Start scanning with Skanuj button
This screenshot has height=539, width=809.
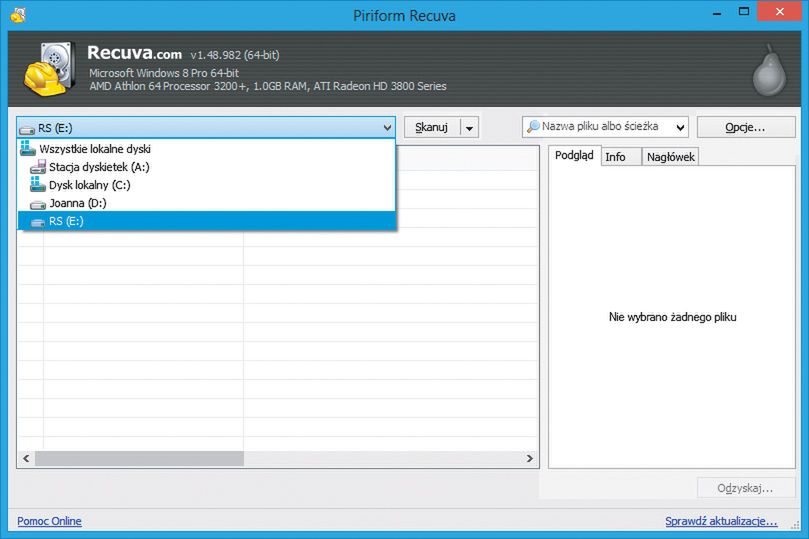tap(432, 127)
